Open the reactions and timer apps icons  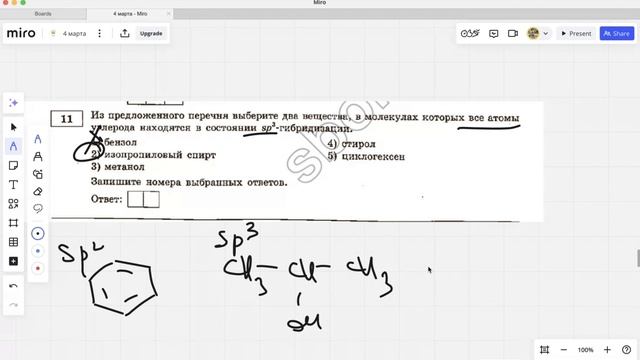pos(470,33)
